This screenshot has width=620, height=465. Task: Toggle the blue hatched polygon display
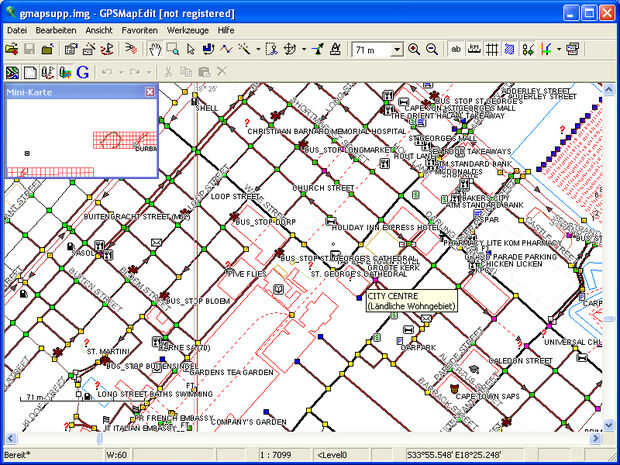(509, 49)
